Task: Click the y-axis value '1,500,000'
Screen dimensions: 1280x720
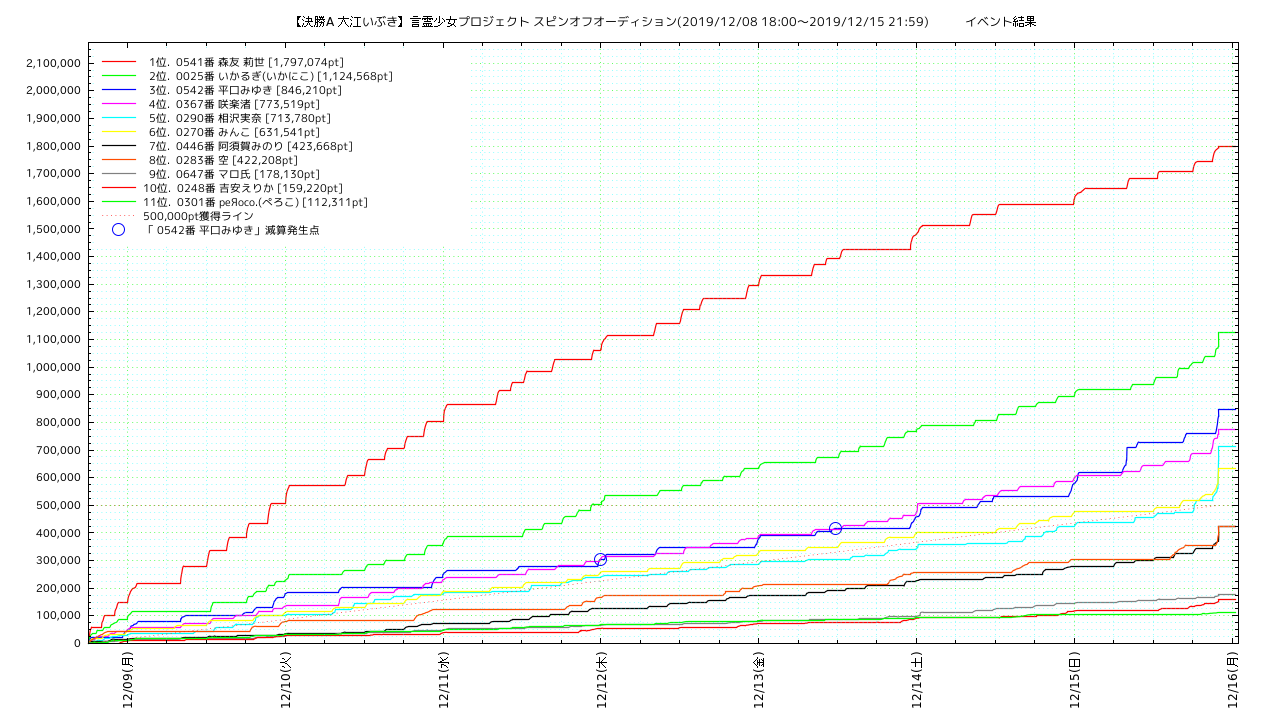Action: tap(52, 229)
